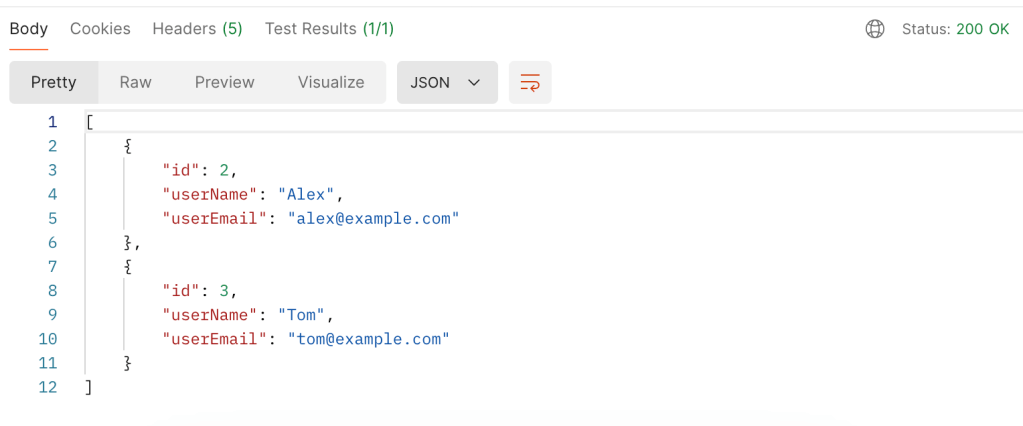The width and height of the screenshot is (1023, 426).
Task: Click the "alex@example.com" value text
Action: coord(373,218)
